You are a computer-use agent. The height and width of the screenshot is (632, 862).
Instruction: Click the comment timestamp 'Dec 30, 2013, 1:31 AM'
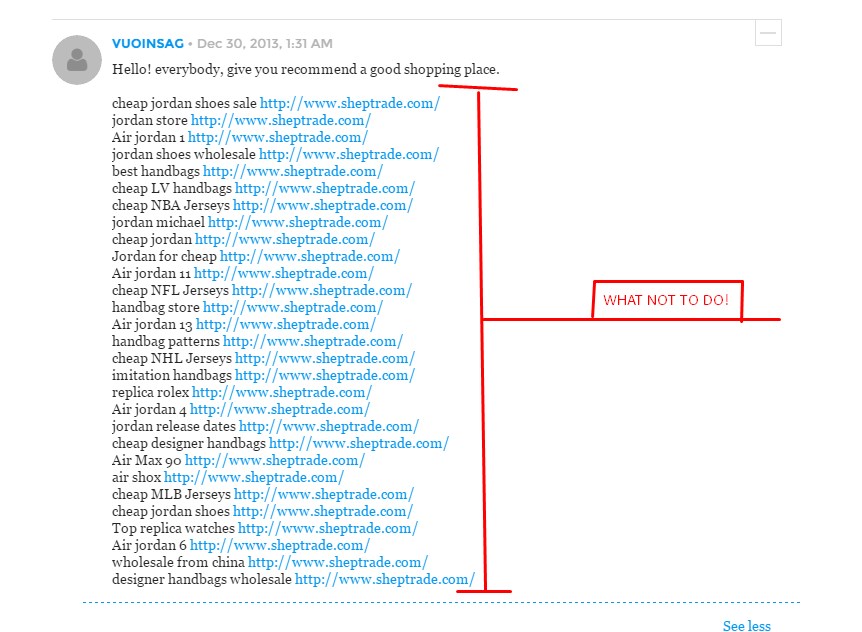click(x=264, y=43)
